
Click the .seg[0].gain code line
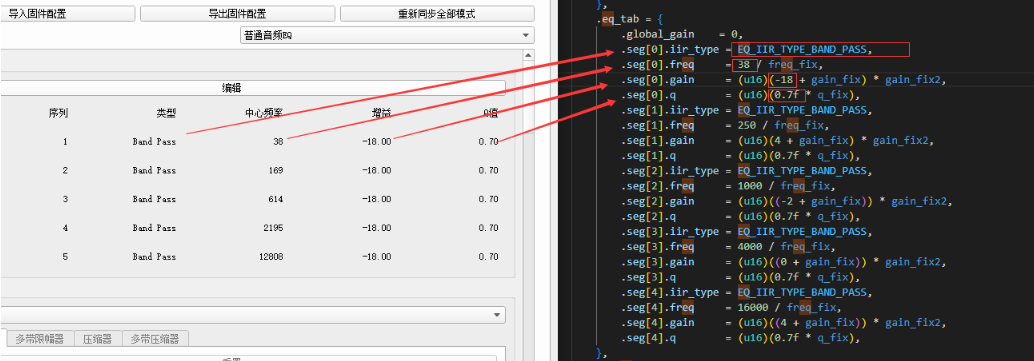[x=784, y=80]
